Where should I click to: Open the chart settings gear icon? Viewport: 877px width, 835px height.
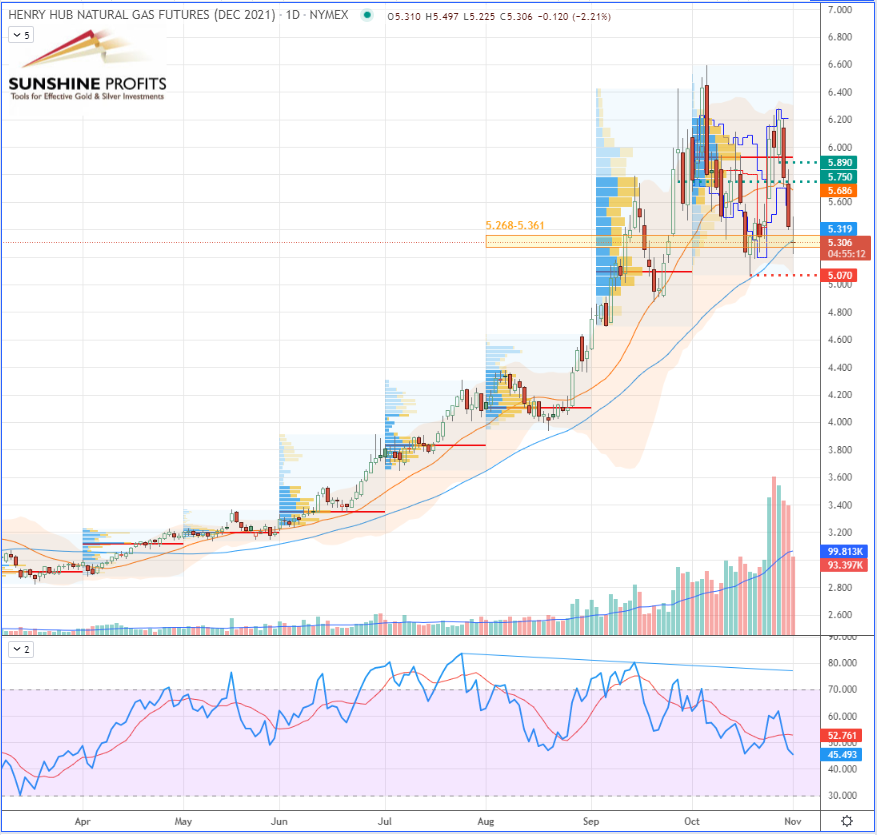[x=847, y=821]
